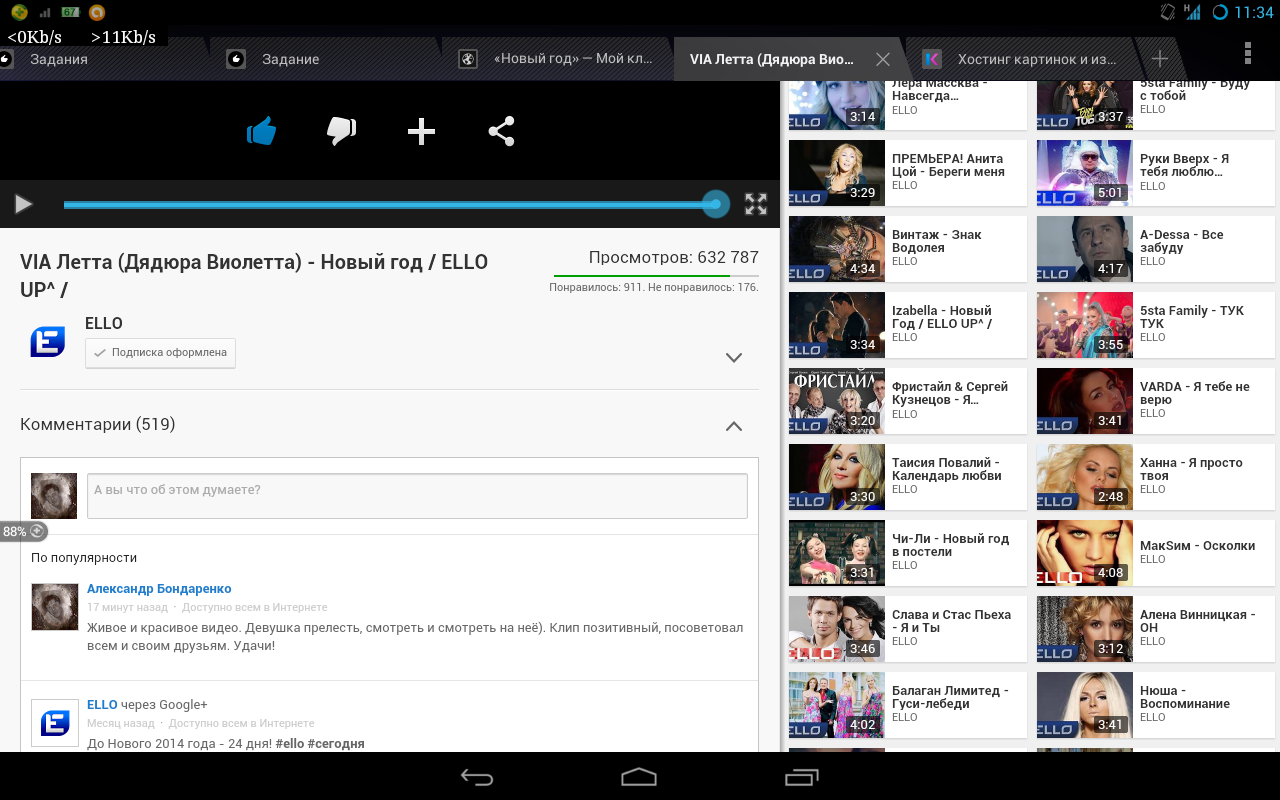Screen dimensions: 1280x800
Task: Open Ханна - Я просто твоя video
Action: pyautogui.click(x=1156, y=476)
